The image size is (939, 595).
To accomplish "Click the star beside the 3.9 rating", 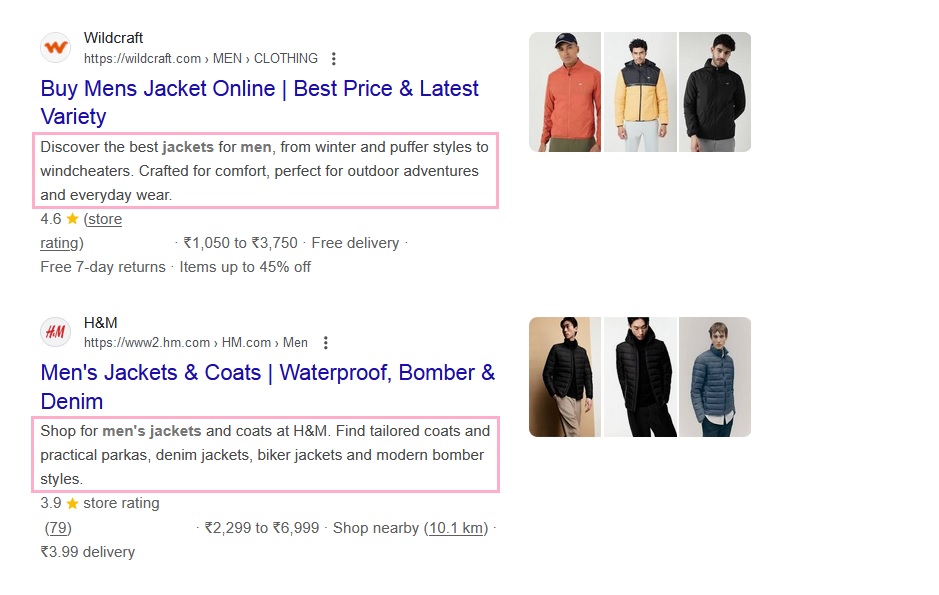I will (x=72, y=503).
